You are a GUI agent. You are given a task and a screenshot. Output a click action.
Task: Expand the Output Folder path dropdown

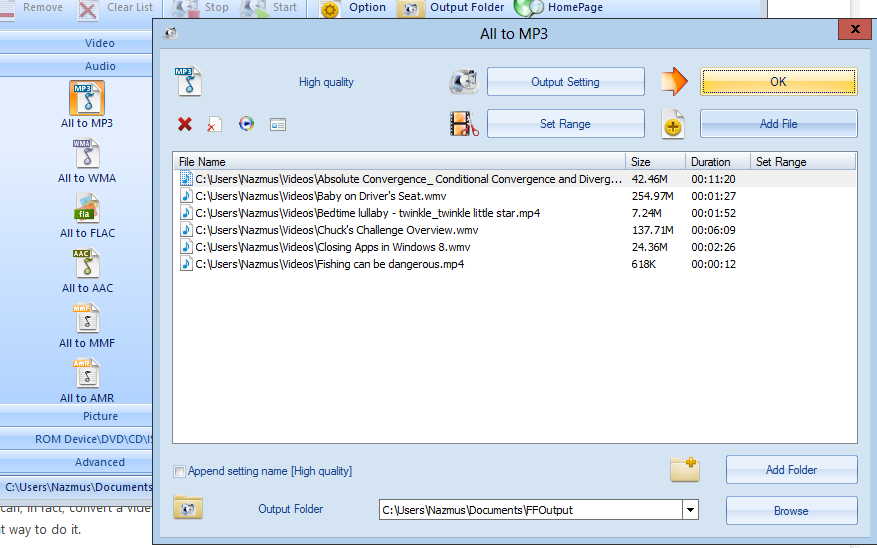[x=689, y=510]
